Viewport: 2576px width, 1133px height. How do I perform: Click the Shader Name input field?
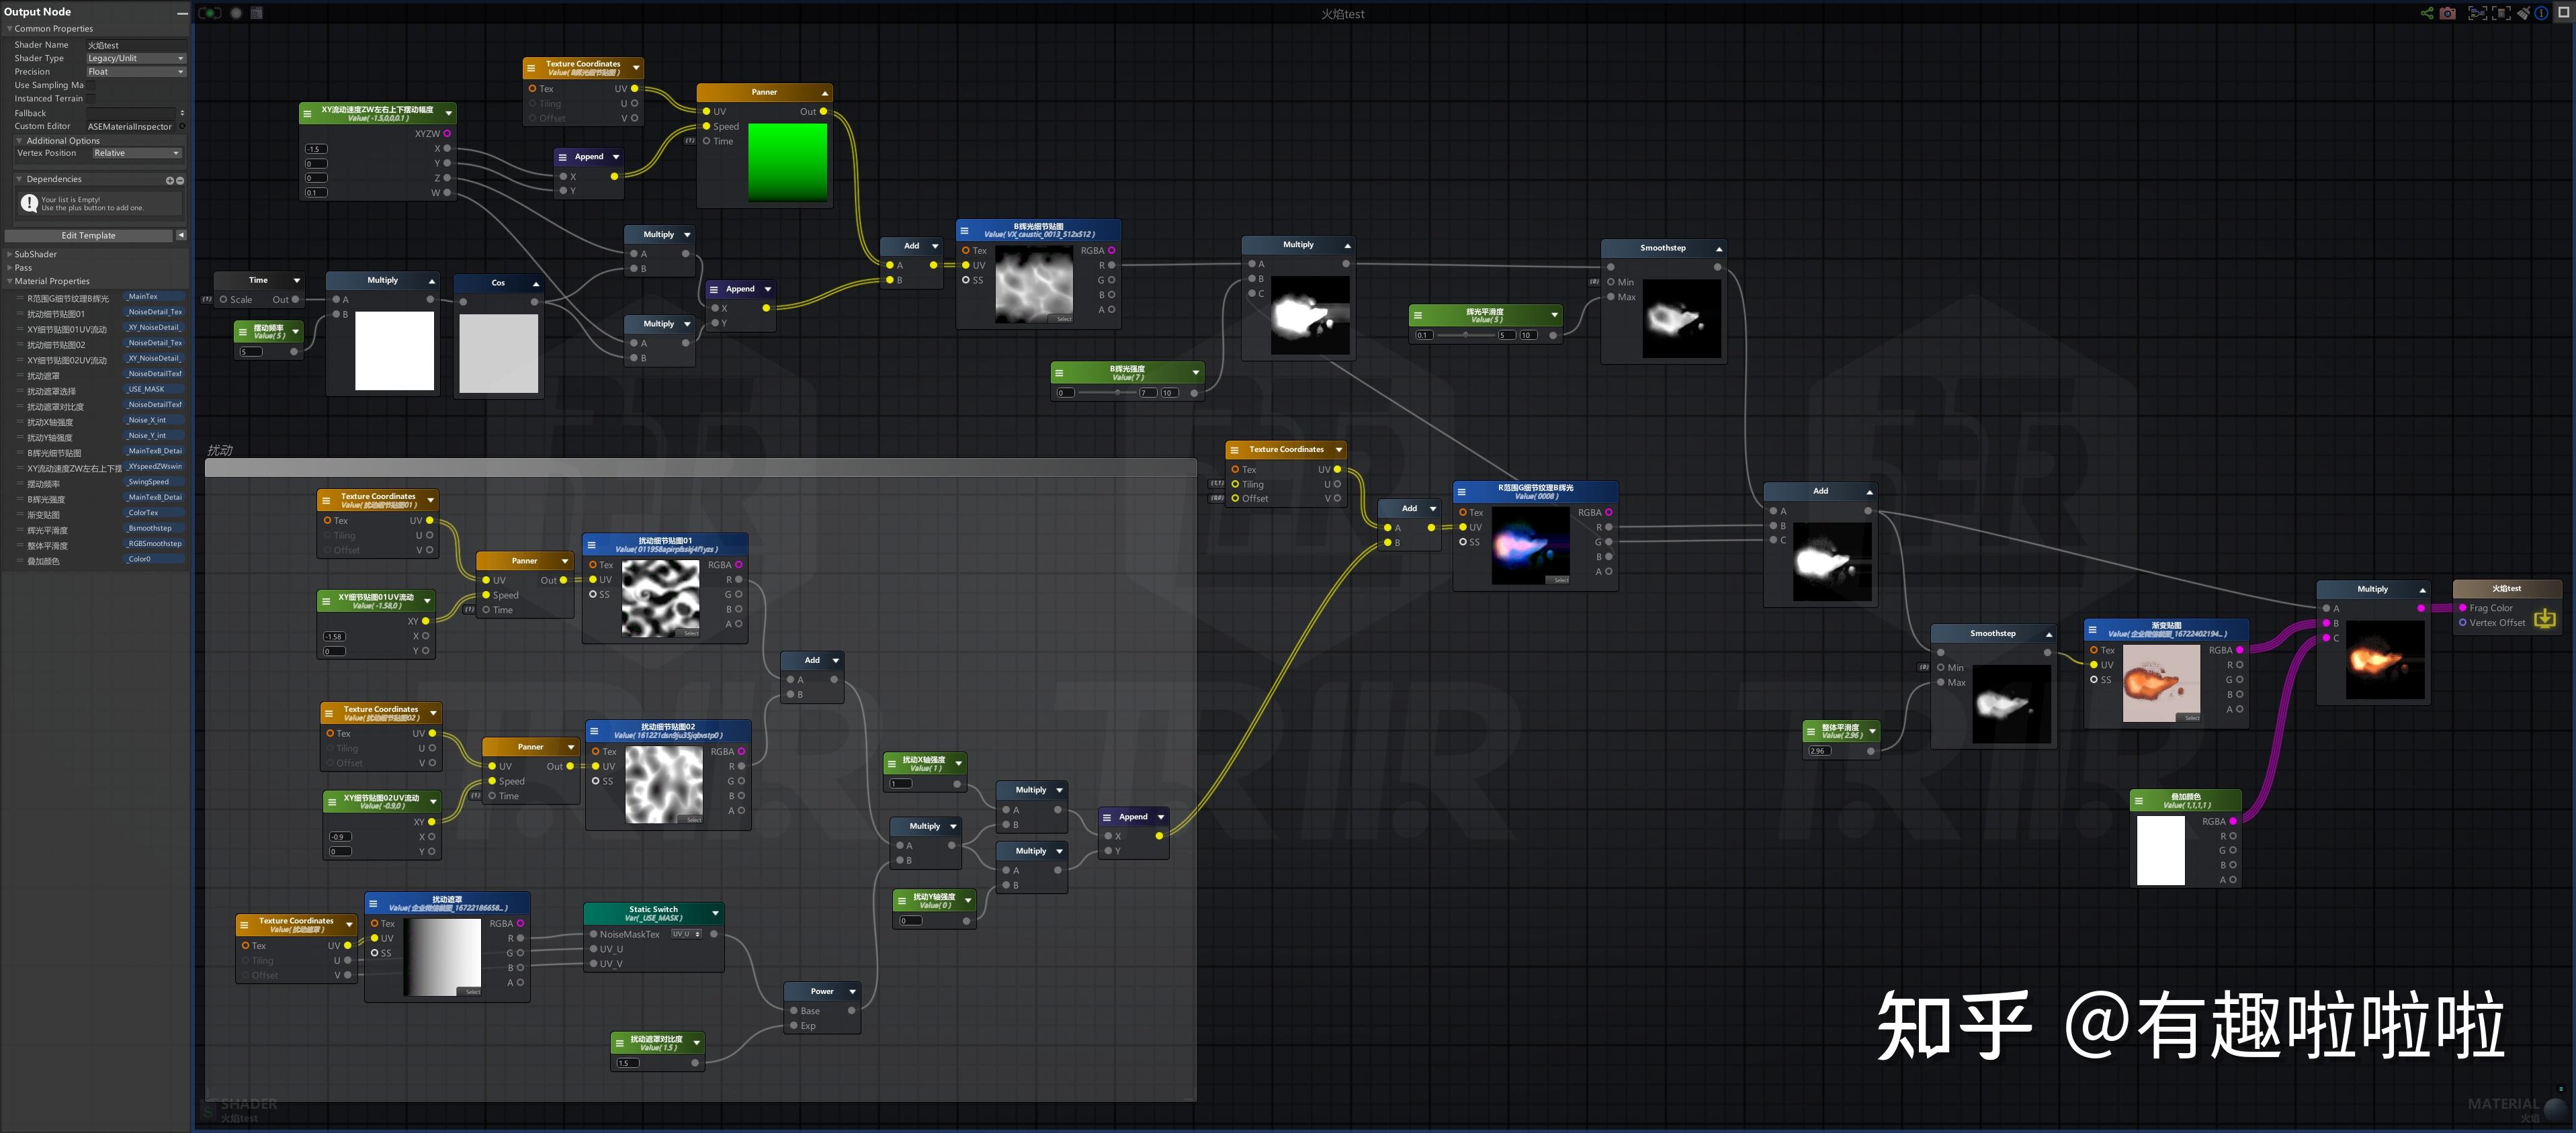click(x=135, y=45)
